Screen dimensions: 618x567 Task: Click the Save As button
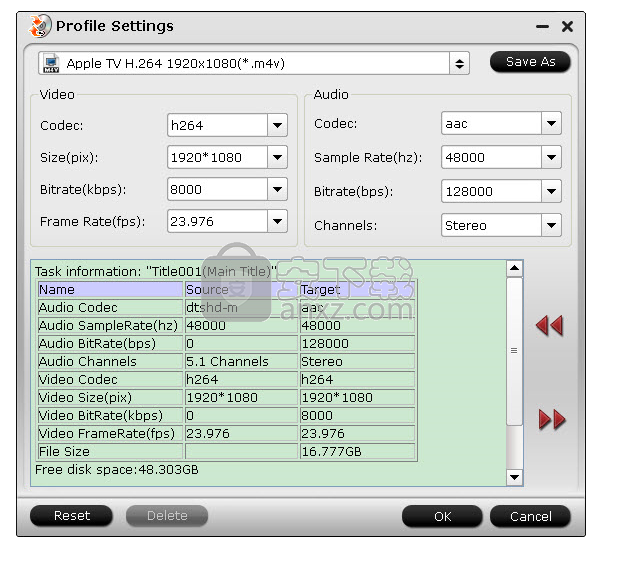click(530, 62)
